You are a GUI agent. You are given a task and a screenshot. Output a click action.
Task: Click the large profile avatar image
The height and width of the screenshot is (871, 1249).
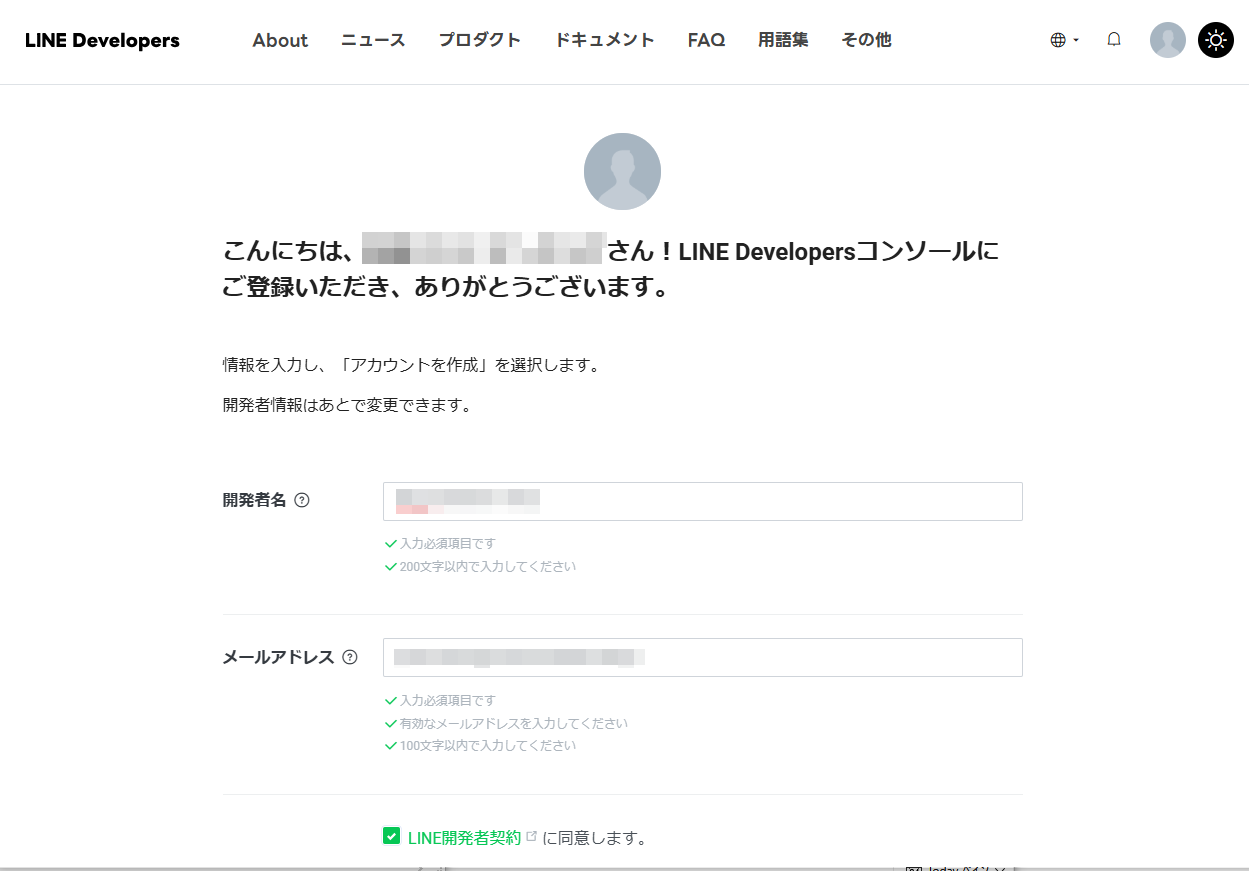tap(622, 171)
